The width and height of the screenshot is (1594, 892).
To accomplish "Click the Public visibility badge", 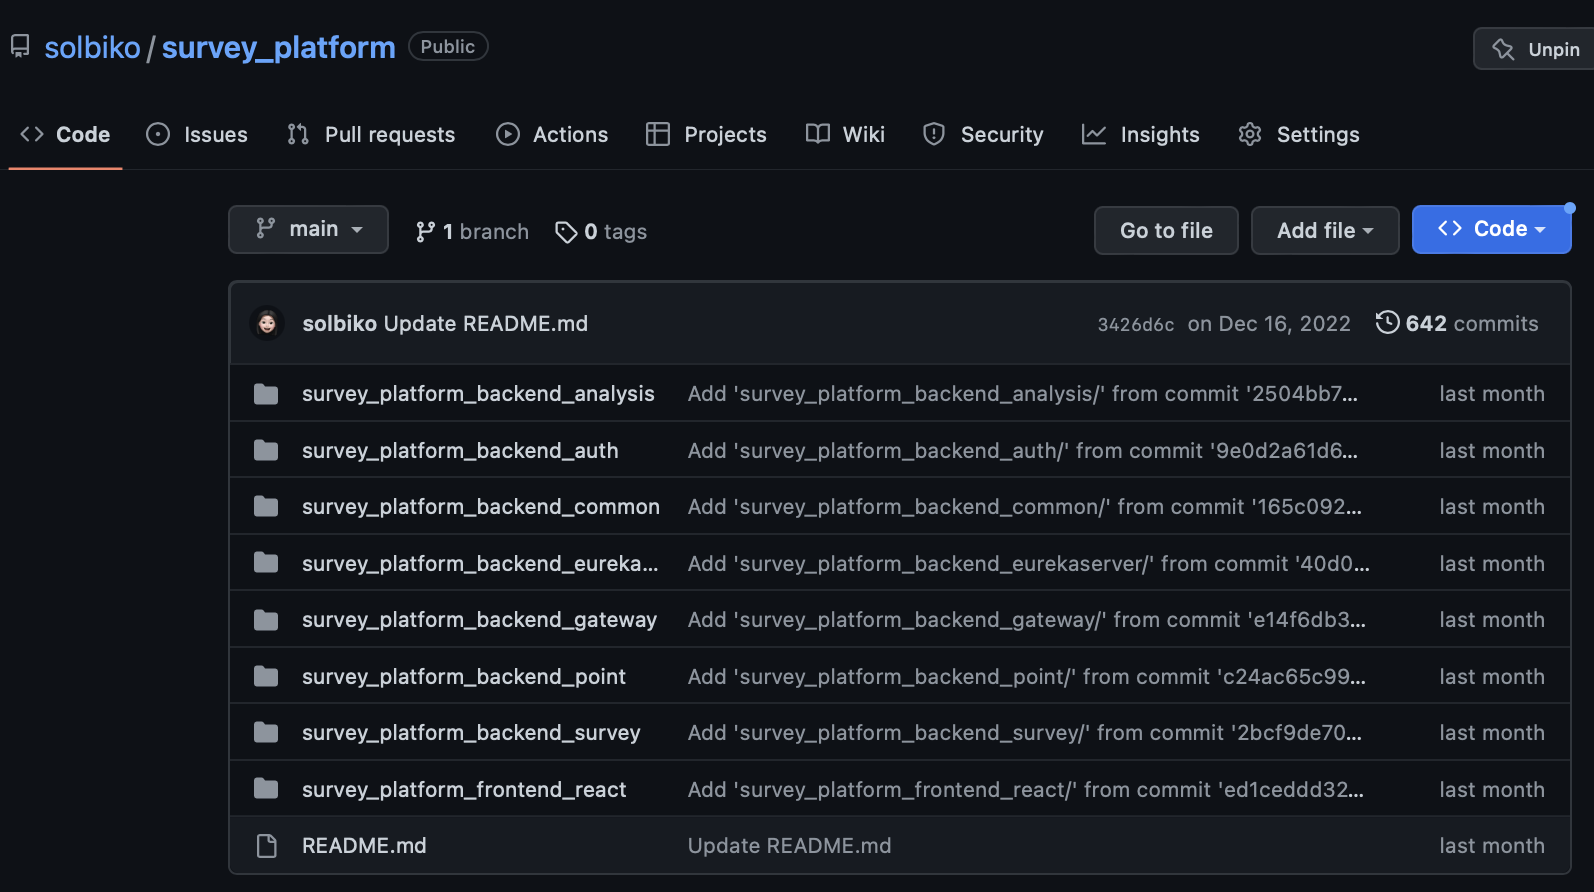I will [x=448, y=47].
